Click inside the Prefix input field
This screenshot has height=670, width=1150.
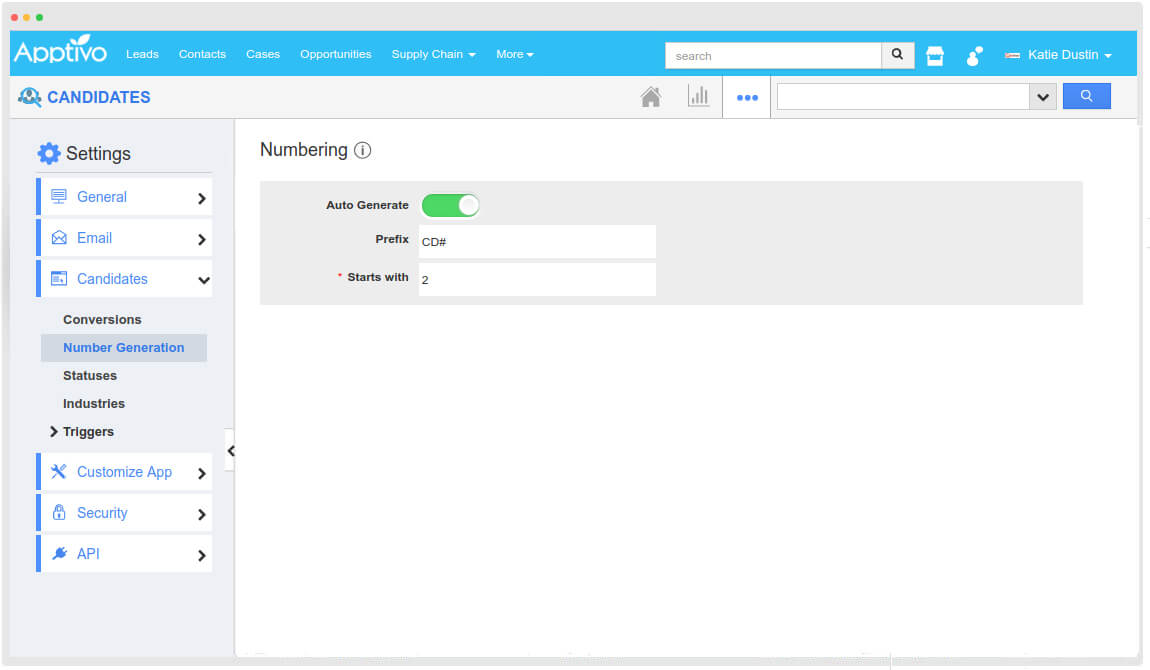tap(537, 241)
